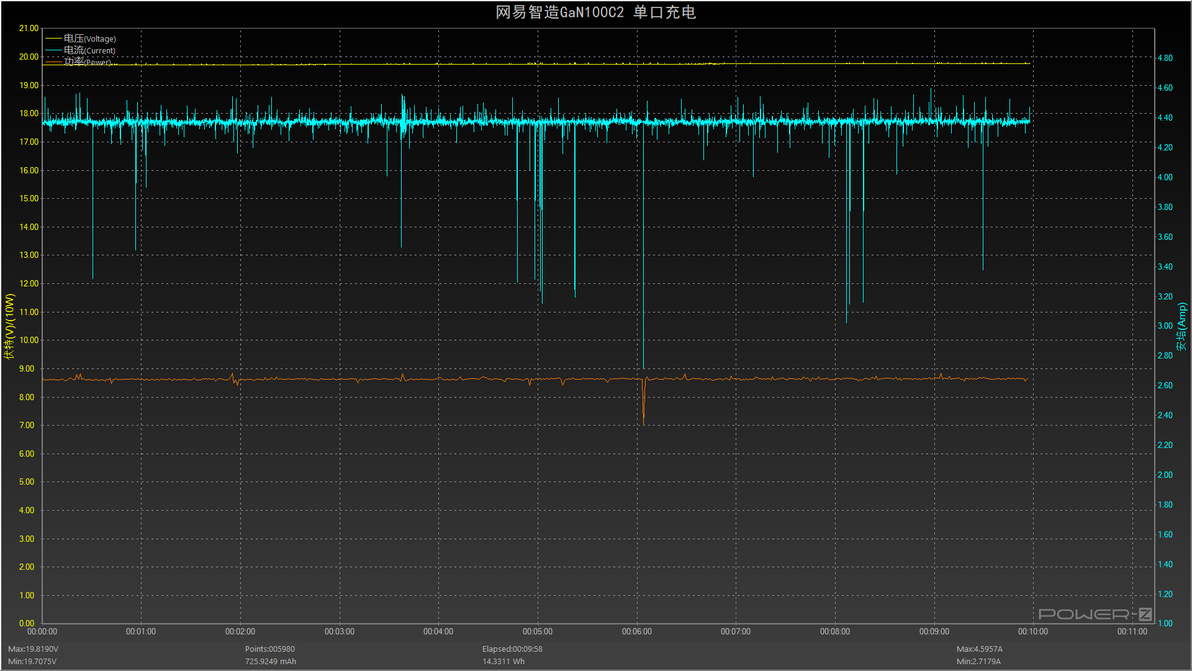Click the Max:19.8190V status value
Screen dimensions: 1192x671
pyautogui.click(x=33, y=649)
